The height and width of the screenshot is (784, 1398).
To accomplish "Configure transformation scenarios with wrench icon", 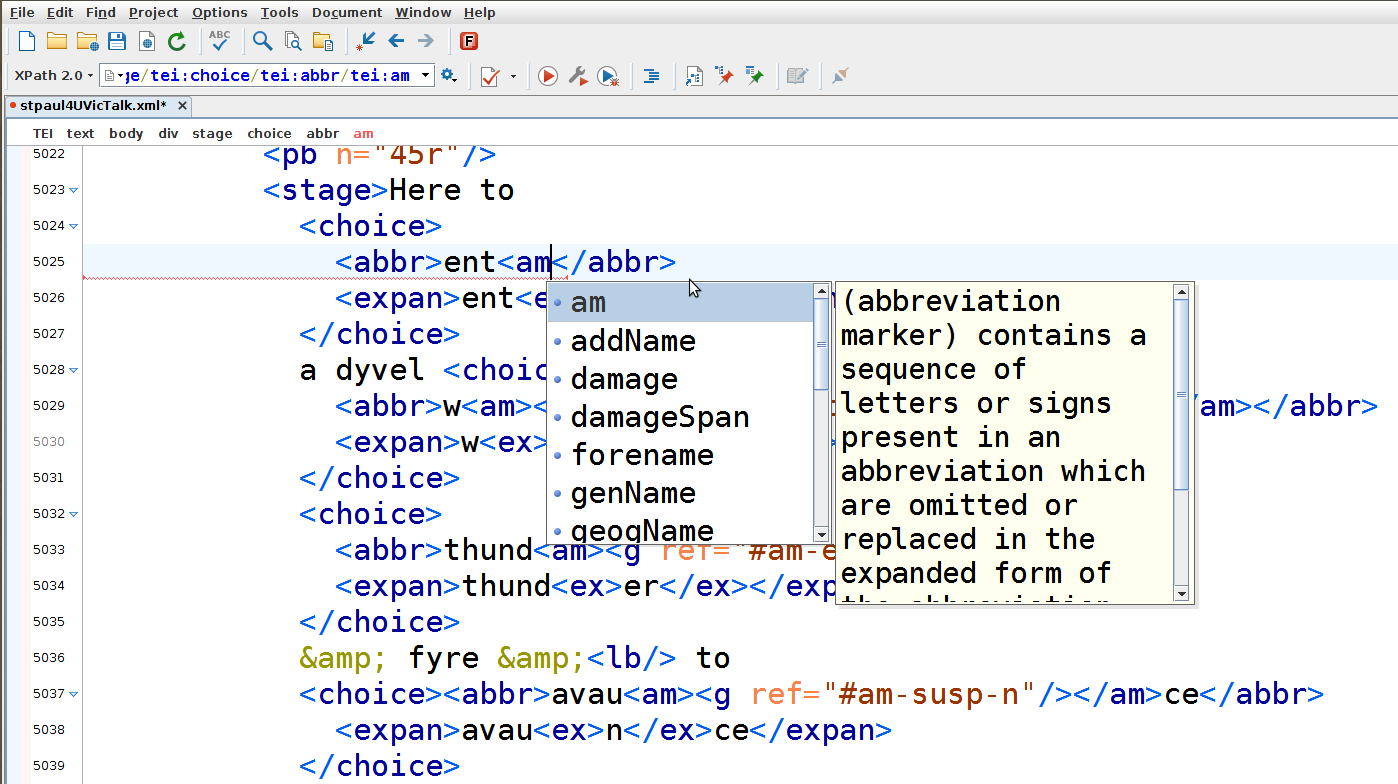I will 577,76.
